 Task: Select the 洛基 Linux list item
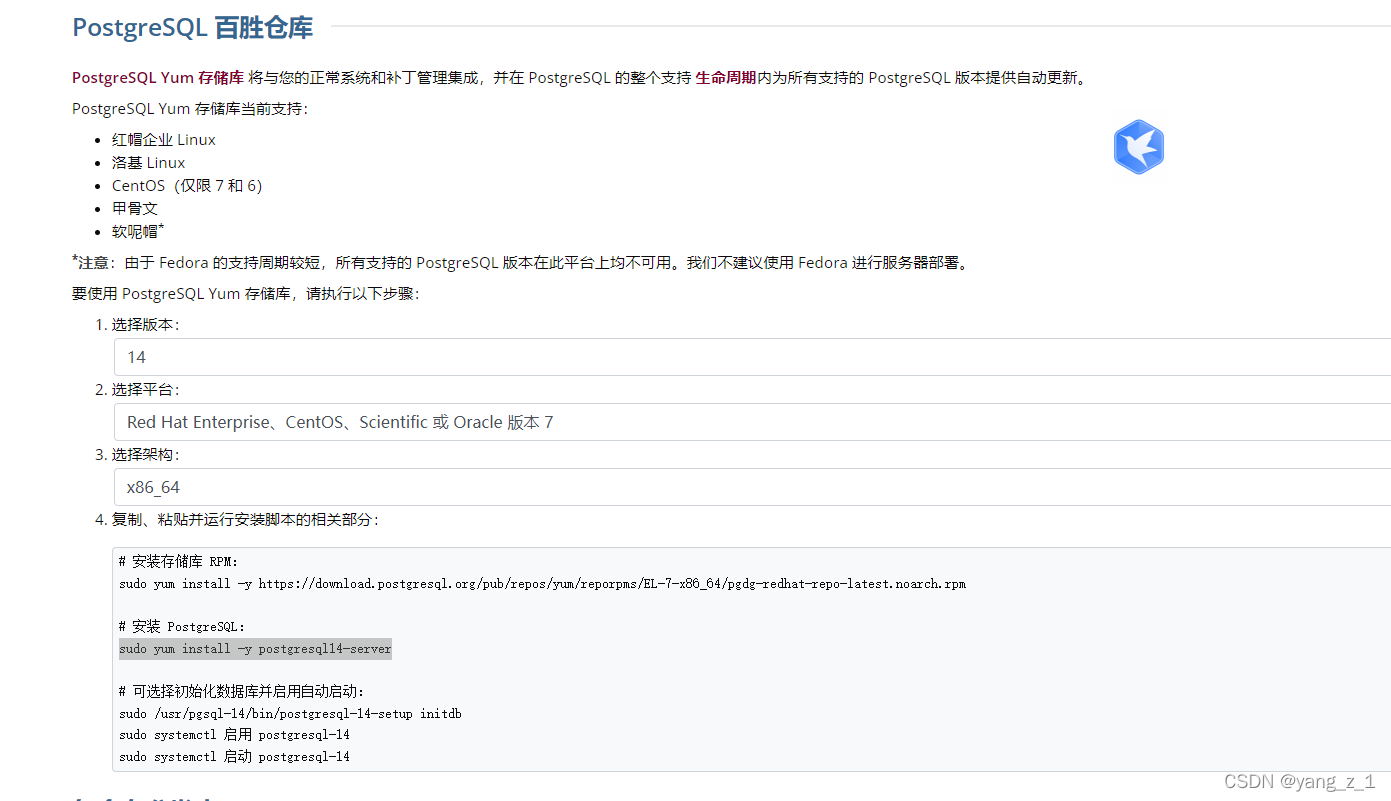tap(148, 163)
